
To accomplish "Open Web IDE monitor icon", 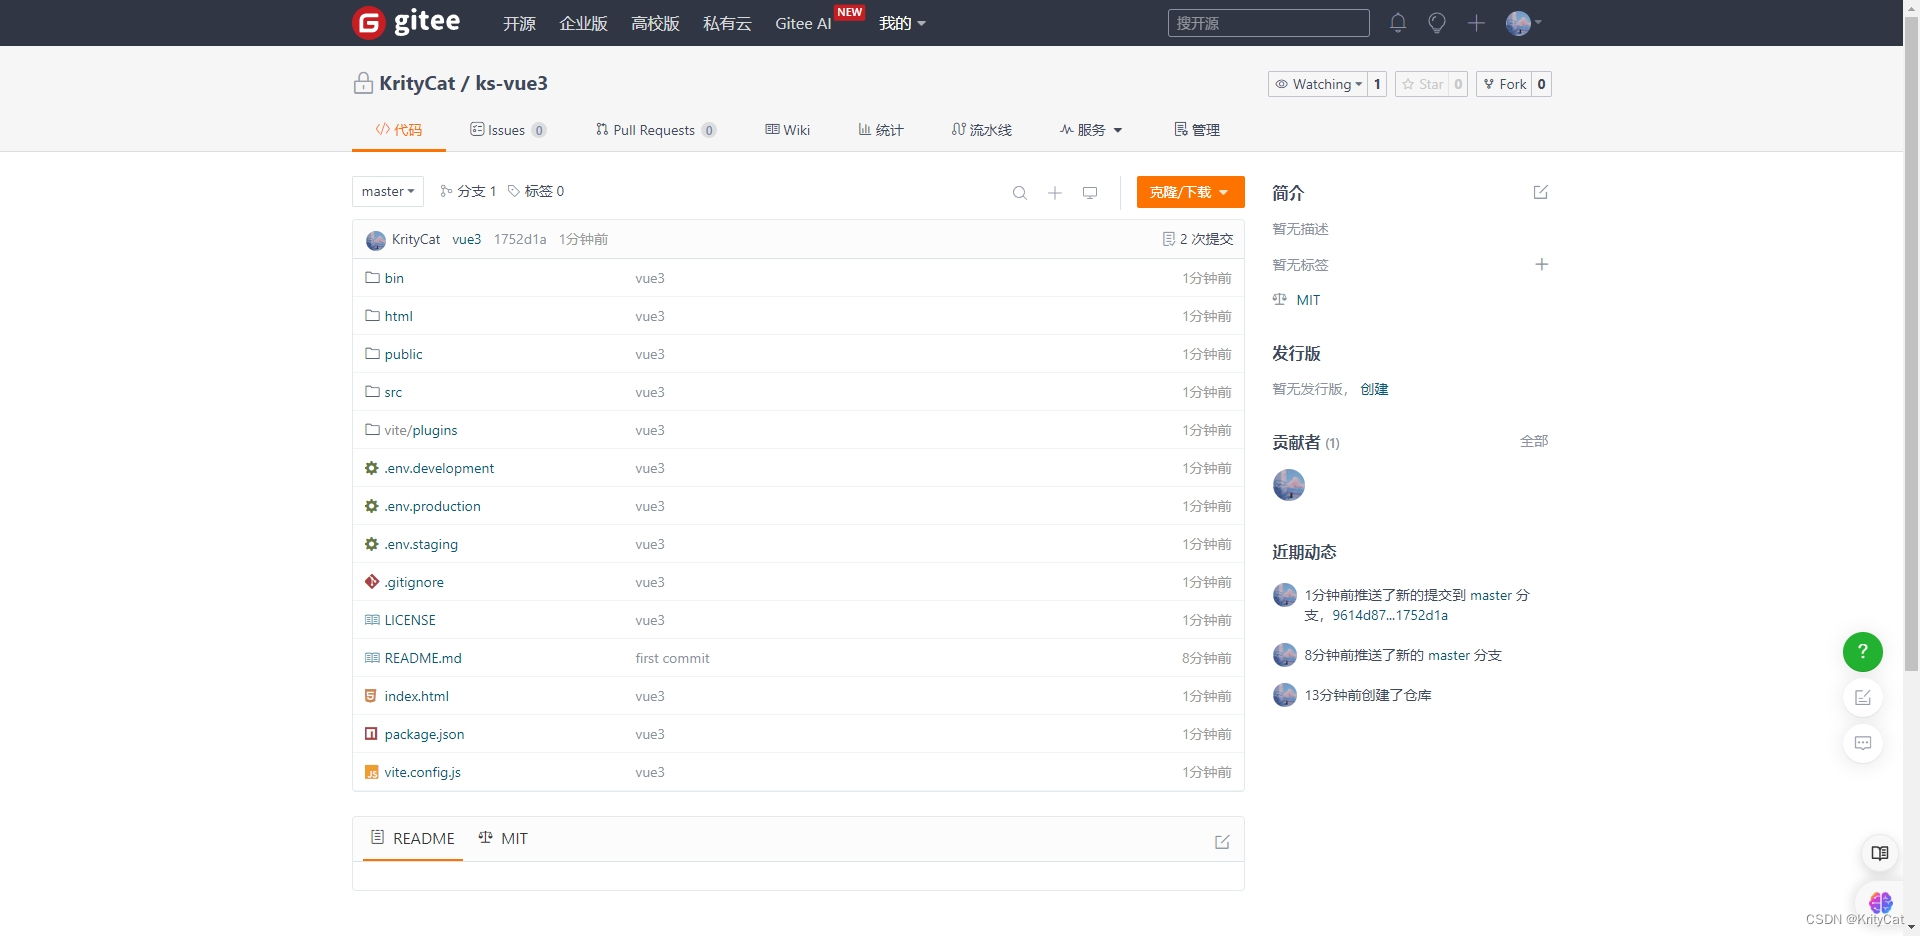I will coord(1090,192).
